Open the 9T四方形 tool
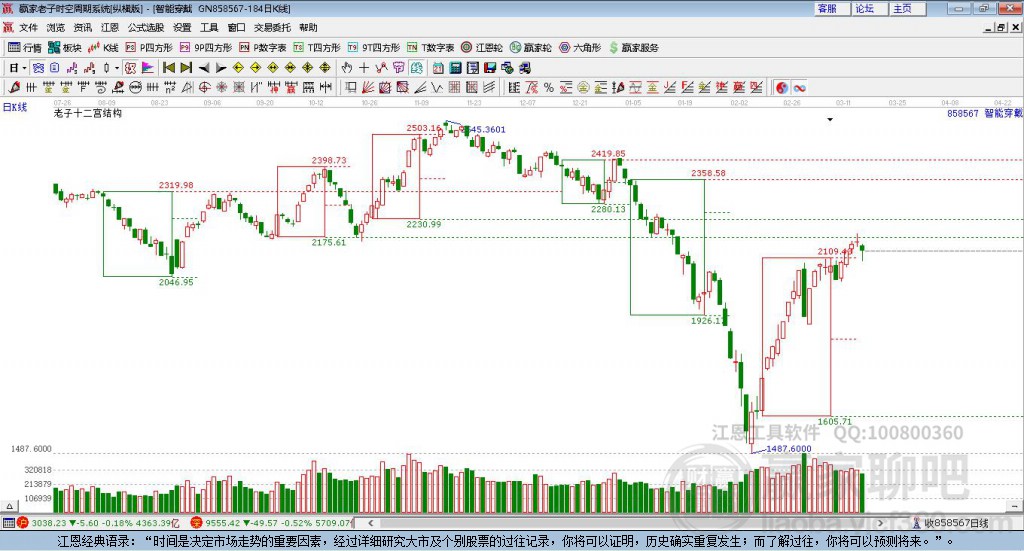 [x=374, y=48]
